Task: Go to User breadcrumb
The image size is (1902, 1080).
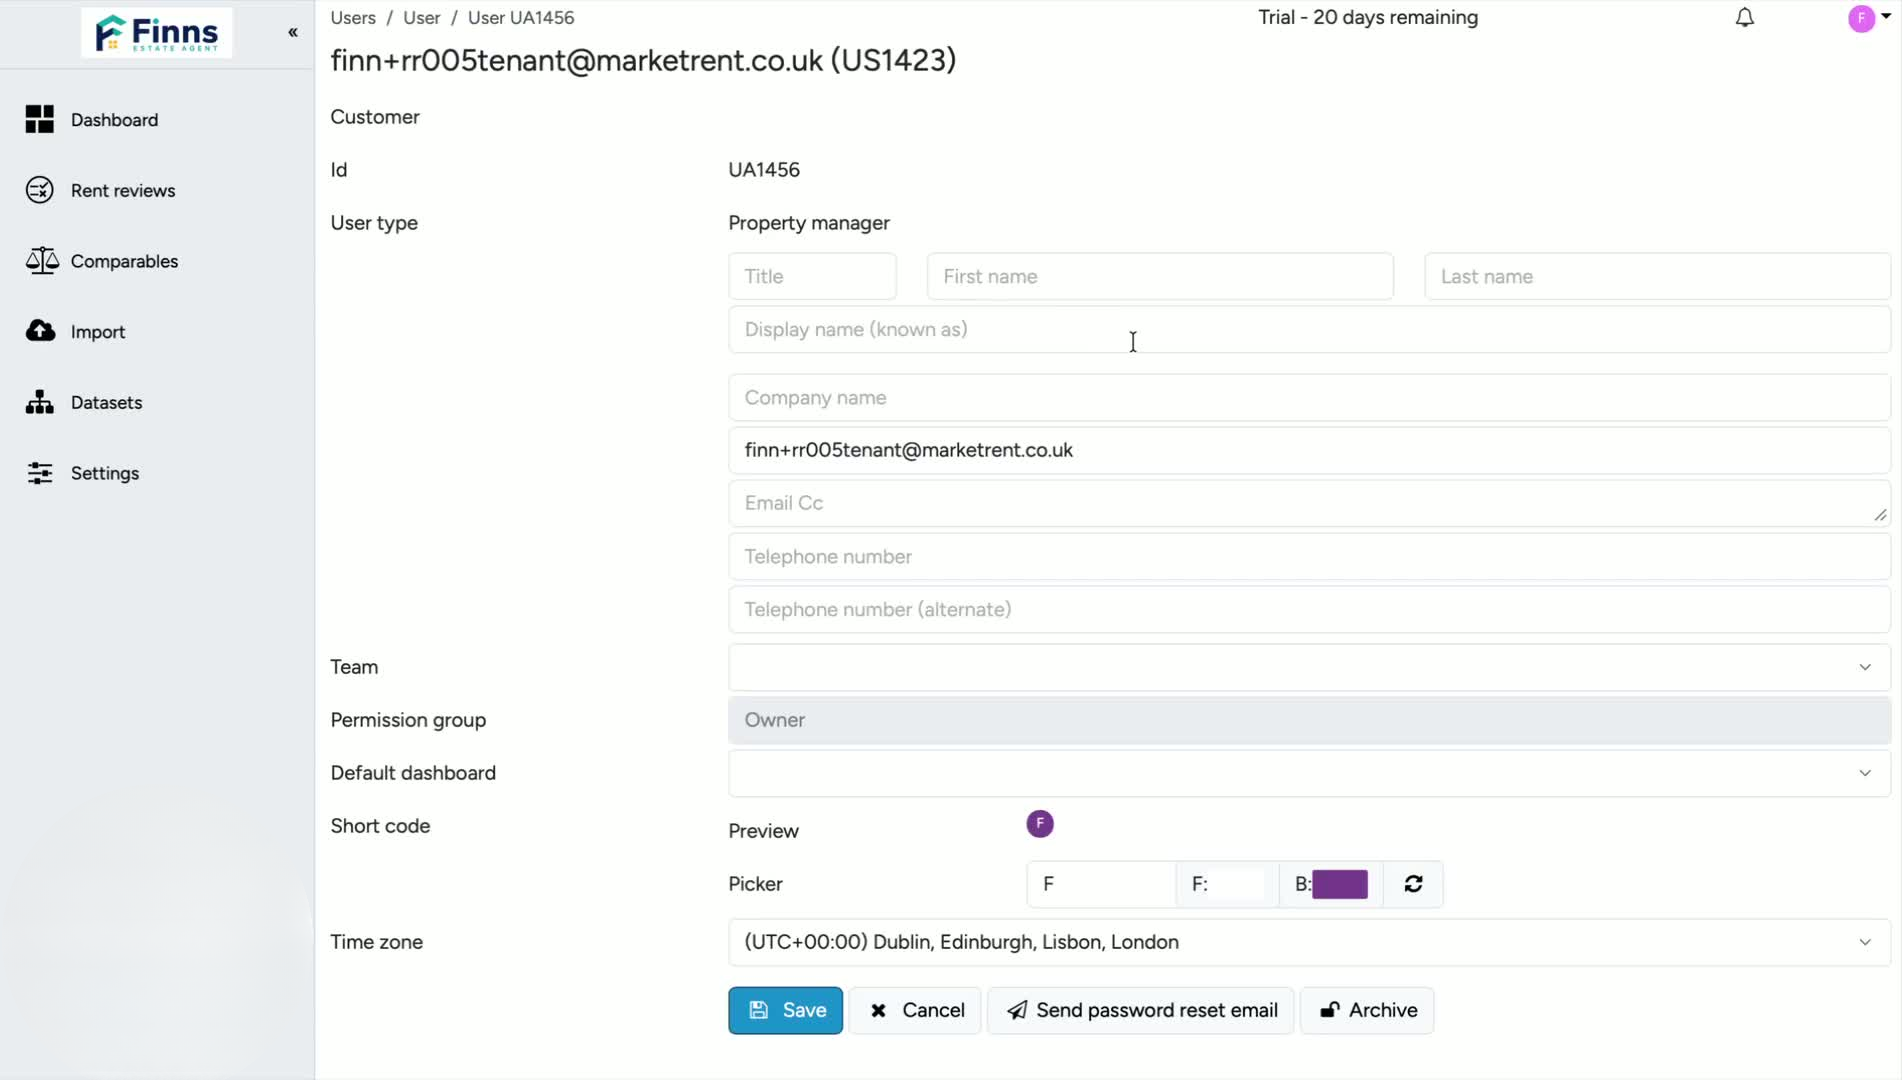Action: [x=421, y=18]
